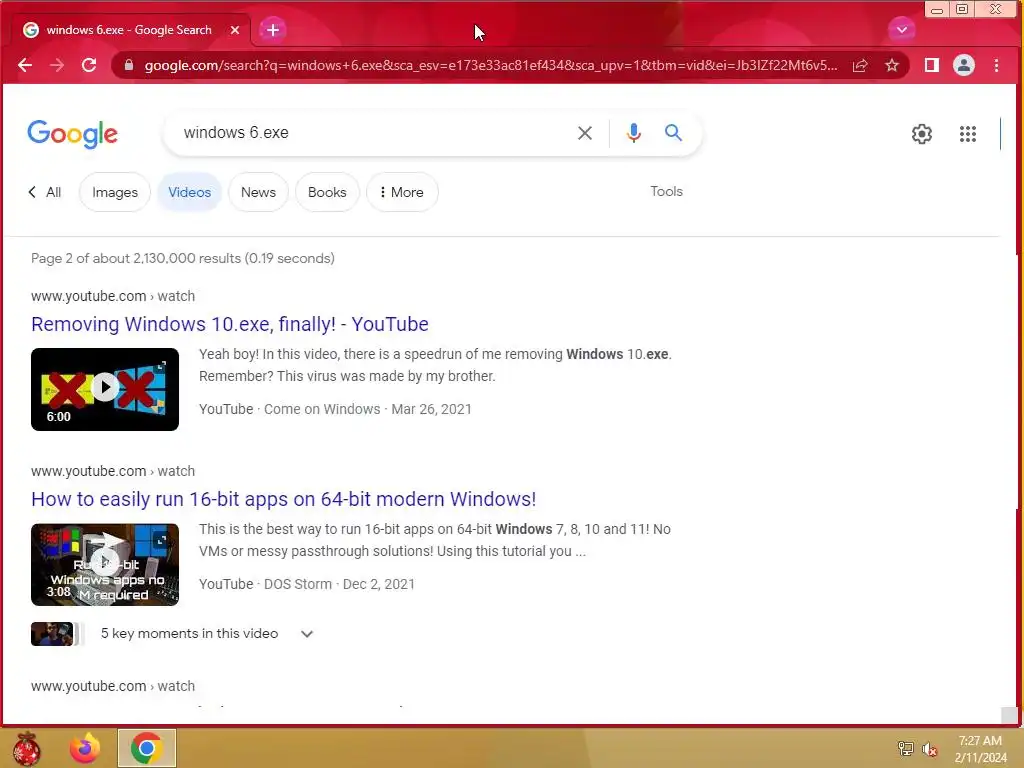The width and height of the screenshot is (1024, 768).
Task: Bookmark this page with the star icon
Action: click(892, 65)
